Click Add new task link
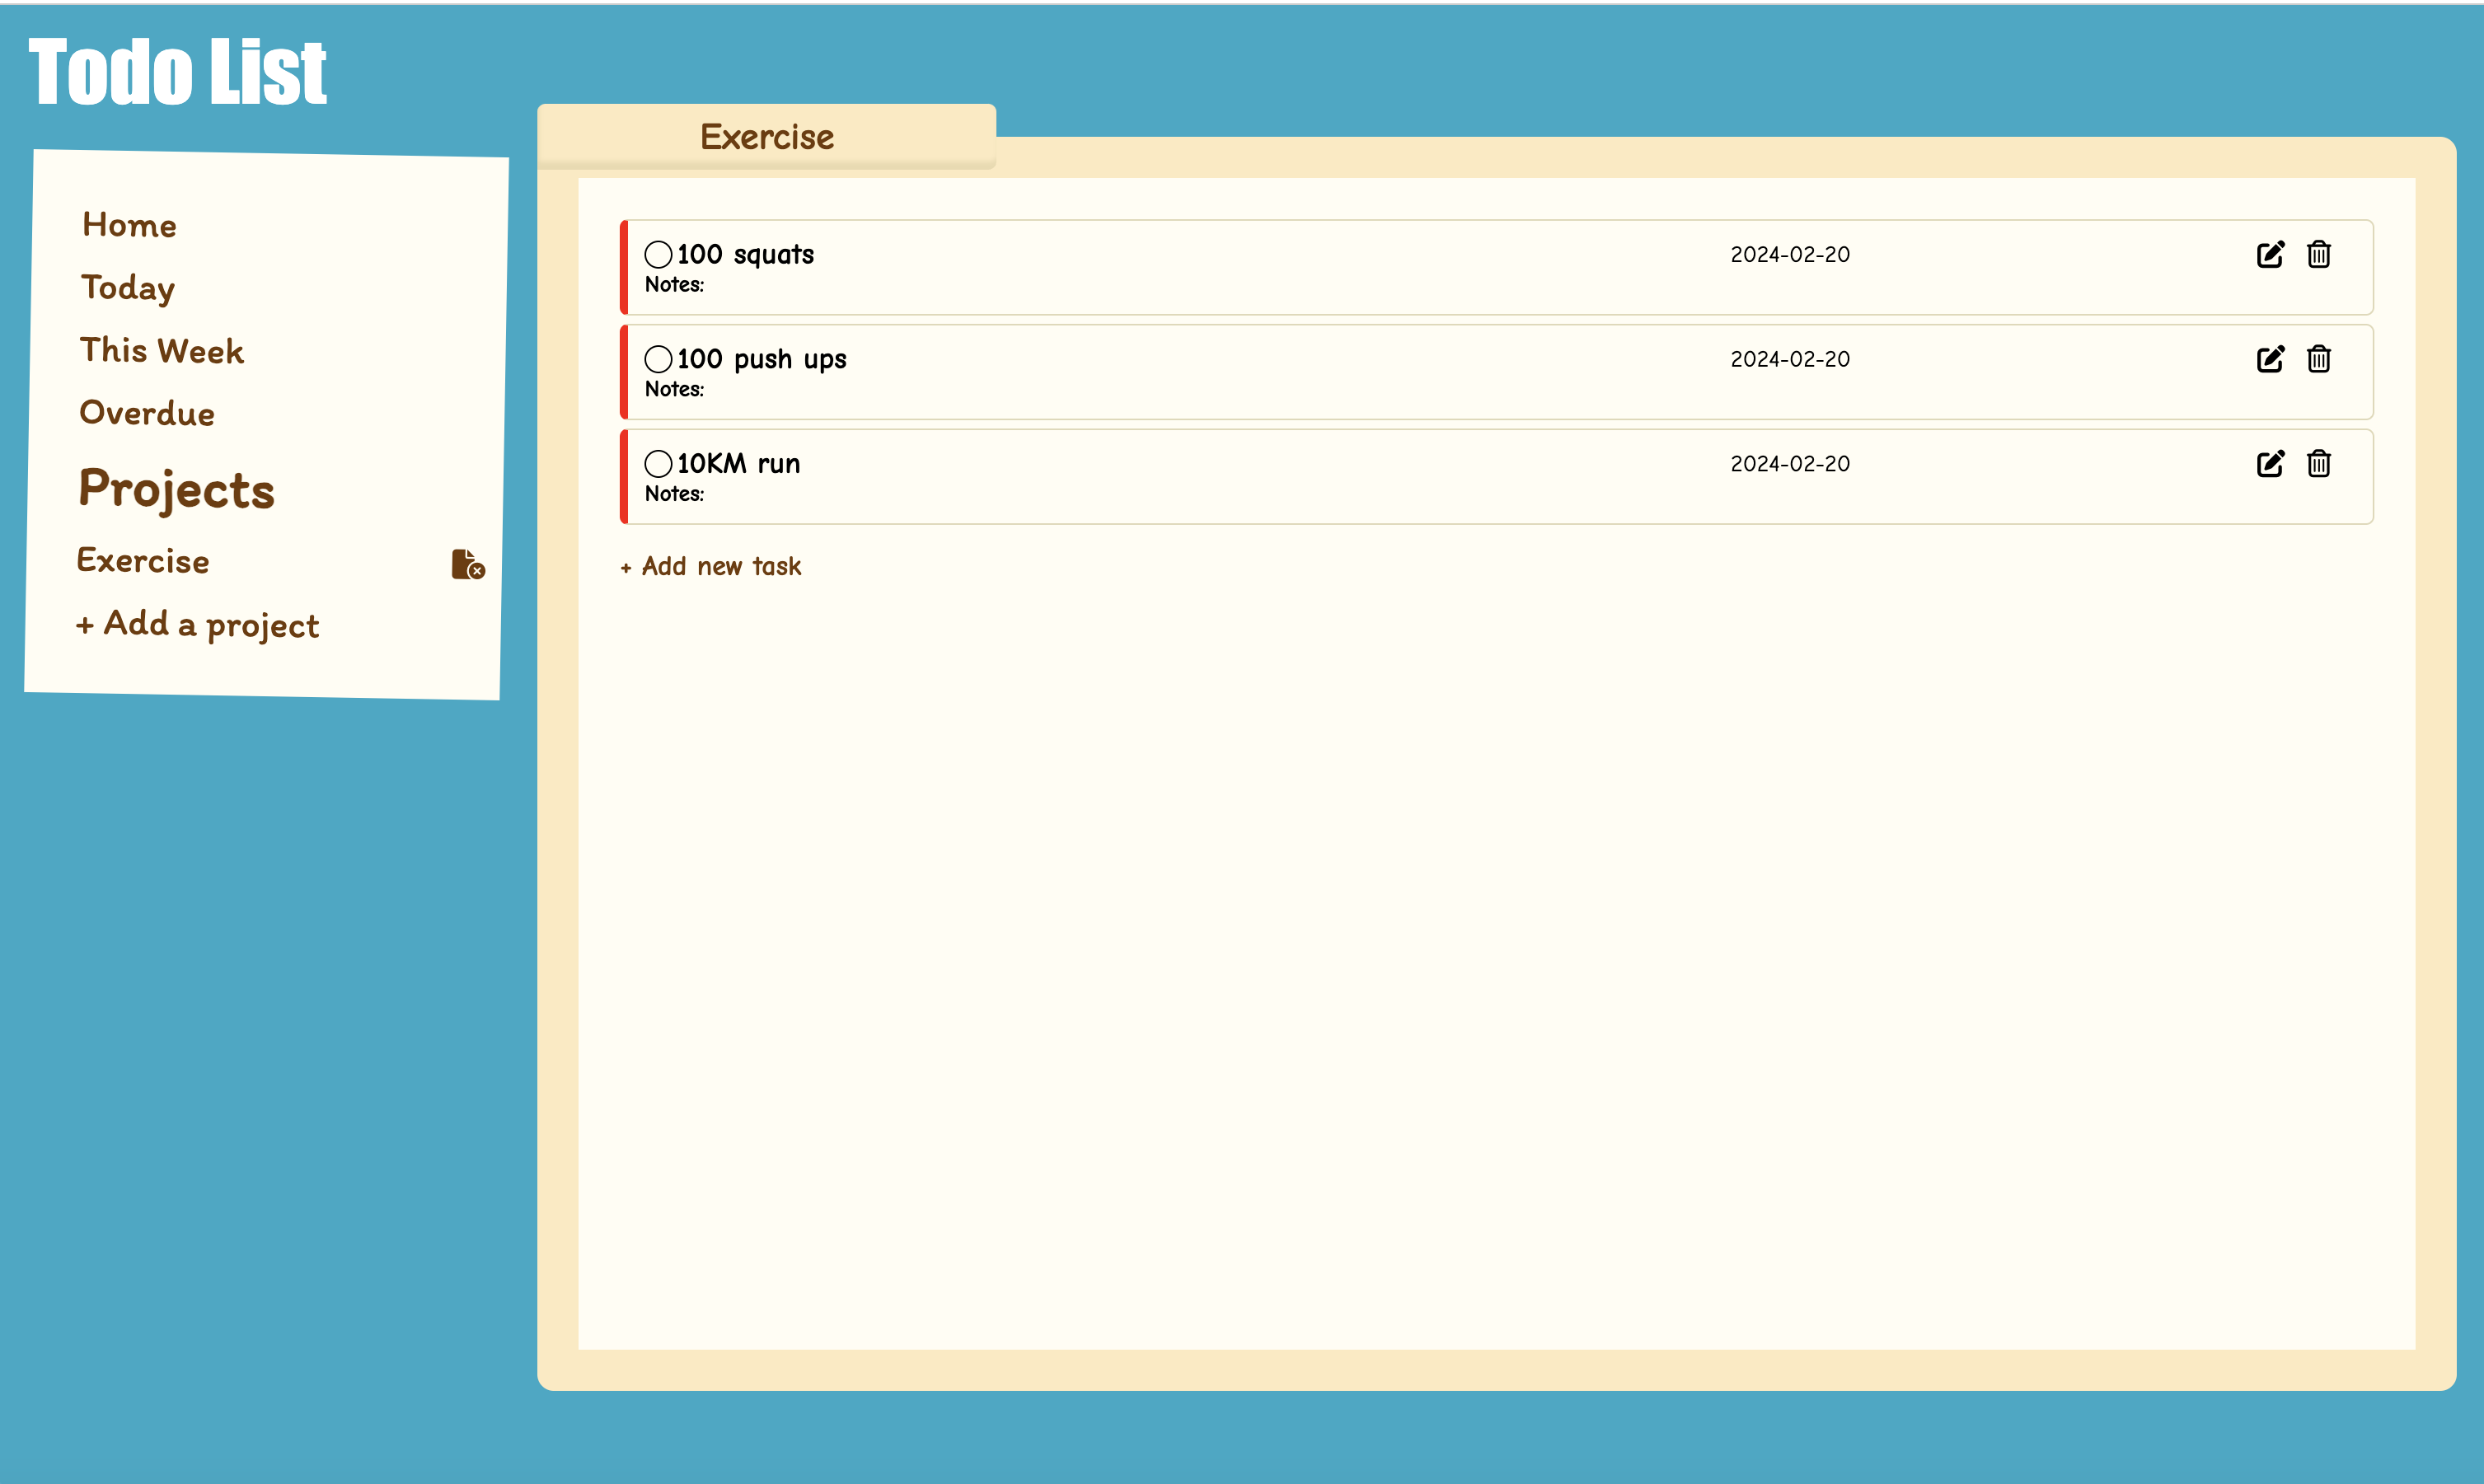The height and width of the screenshot is (1484, 2484). 711,566
